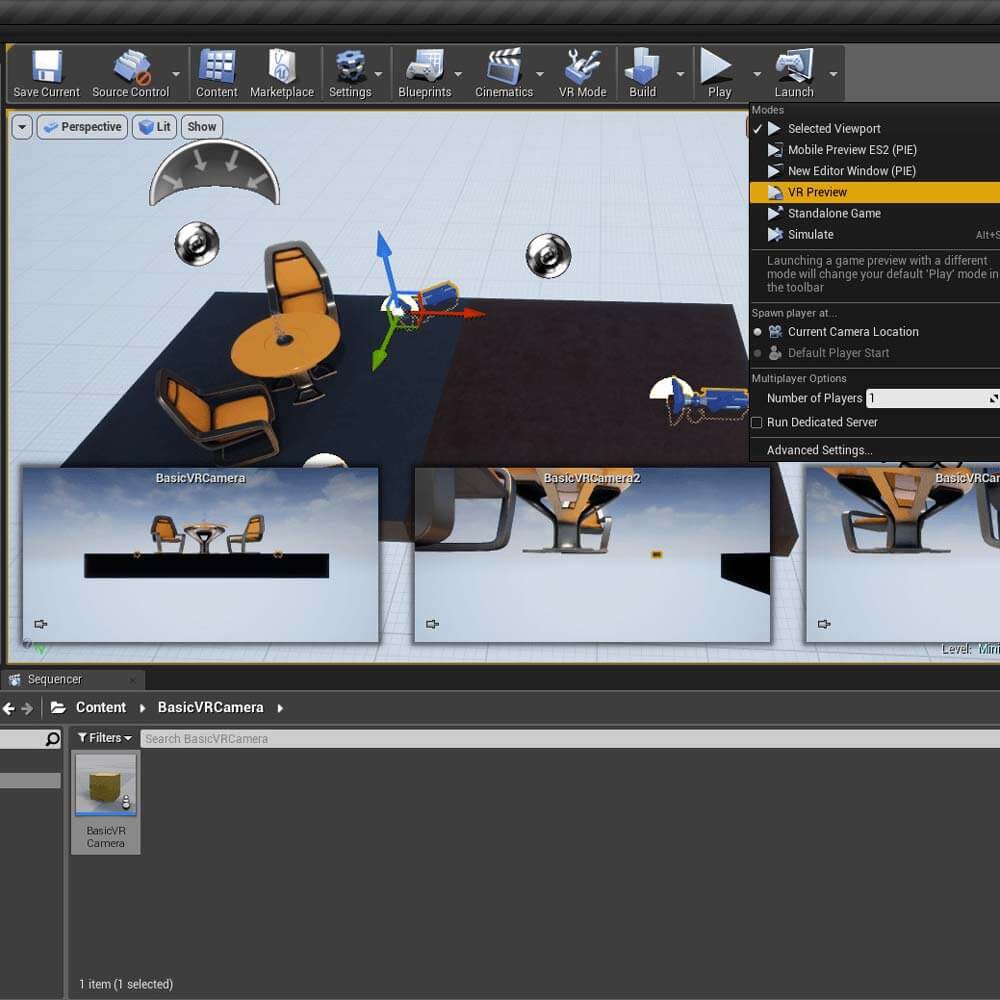Select the sky light dome actor
The image size is (1000, 1000).
[214, 173]
